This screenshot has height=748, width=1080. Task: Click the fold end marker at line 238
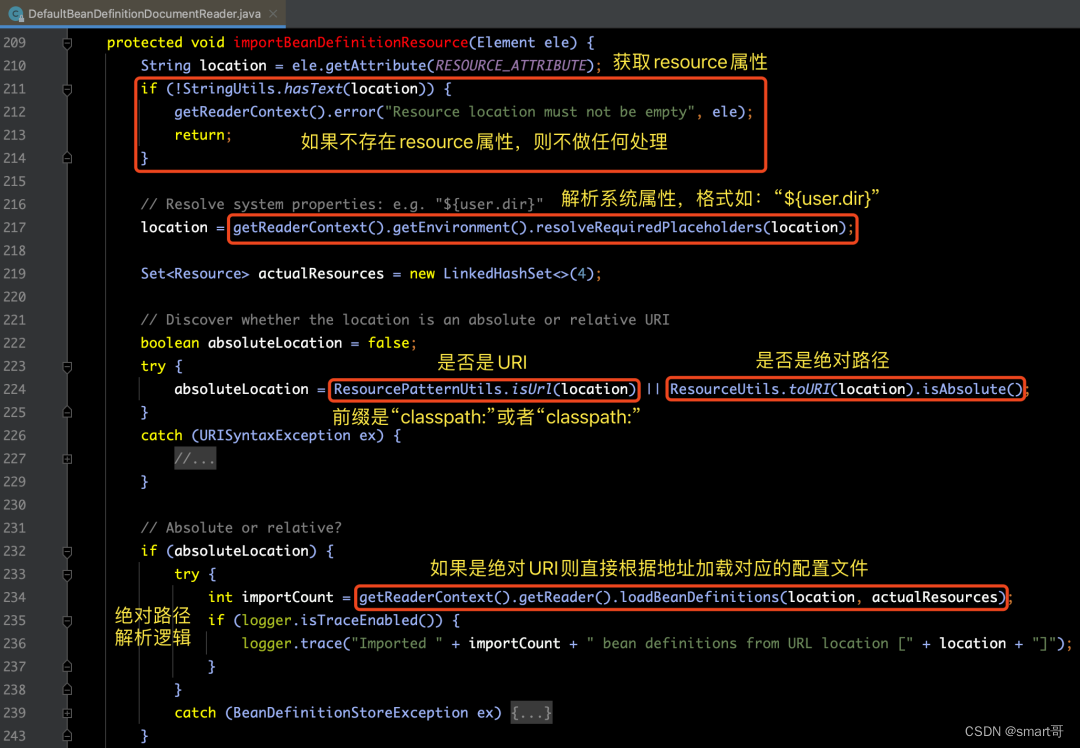(x=68, y=690)
